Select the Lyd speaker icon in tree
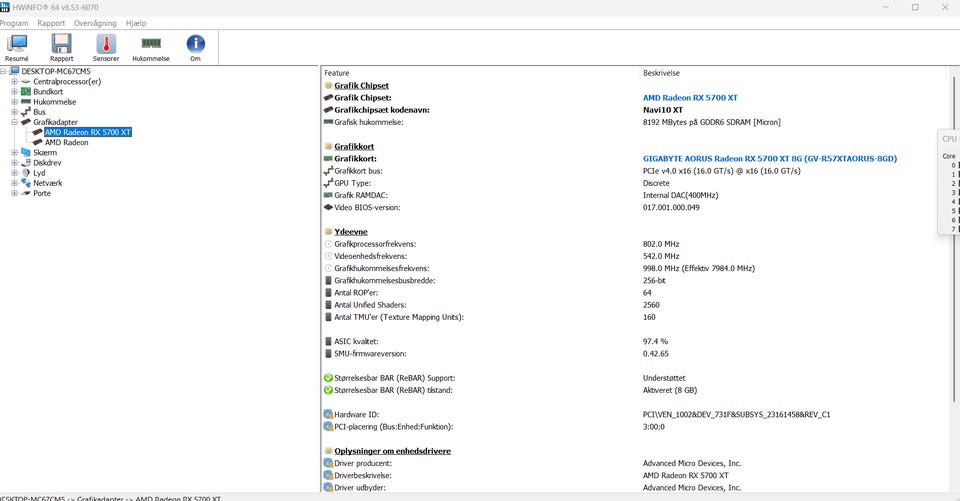The height and width of the screenshot is (501, 960). click(x=26, y=173)
